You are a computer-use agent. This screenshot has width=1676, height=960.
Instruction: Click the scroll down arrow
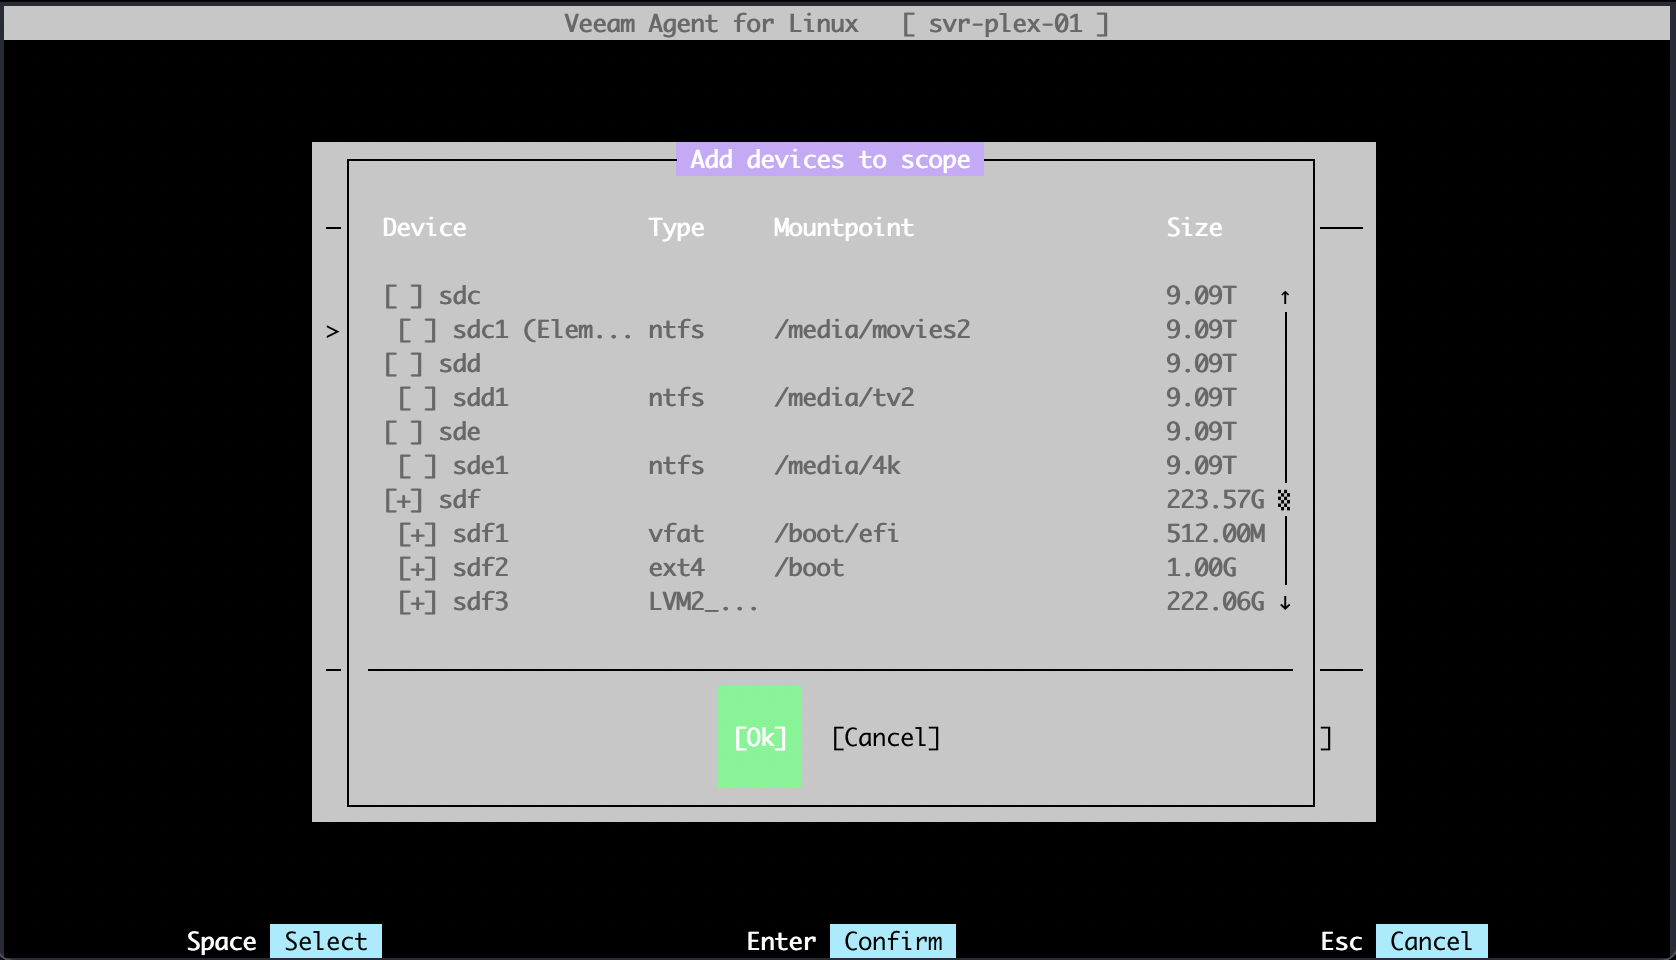tap(1285, 602)
